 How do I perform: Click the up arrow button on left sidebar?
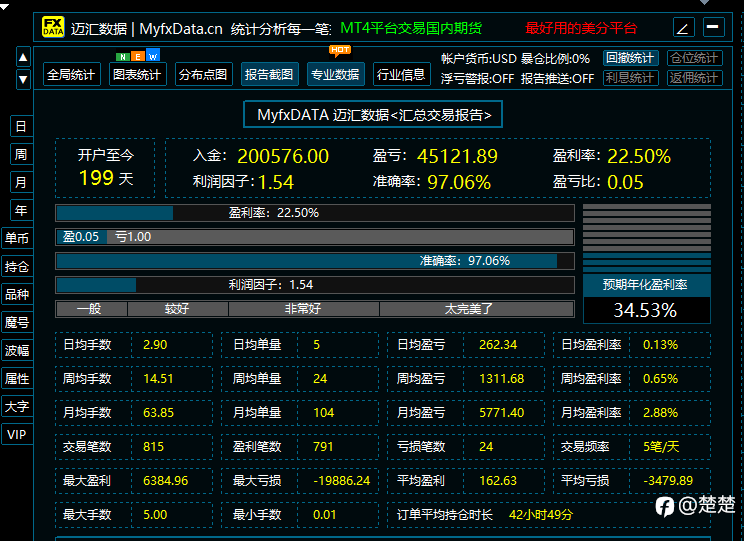pyautogui.click(x=23, y=57)
